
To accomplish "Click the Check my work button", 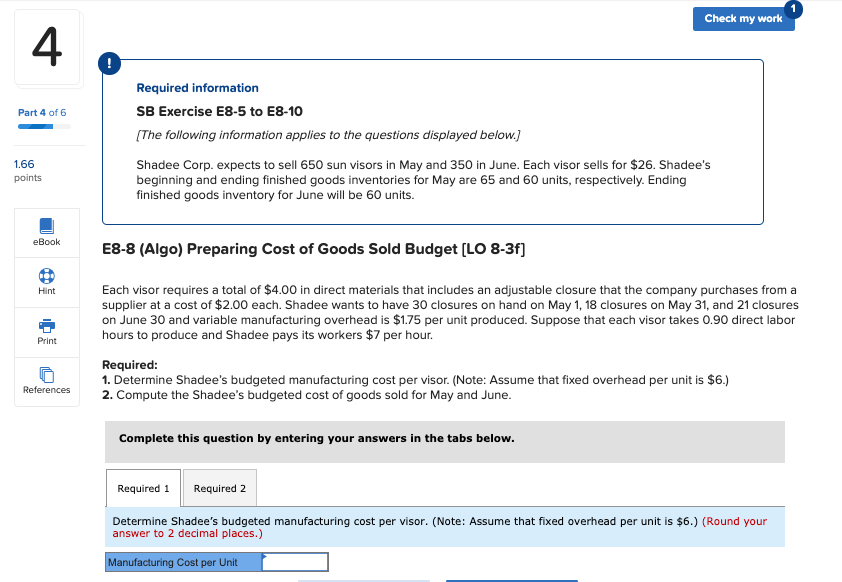I will click(743, 19).
